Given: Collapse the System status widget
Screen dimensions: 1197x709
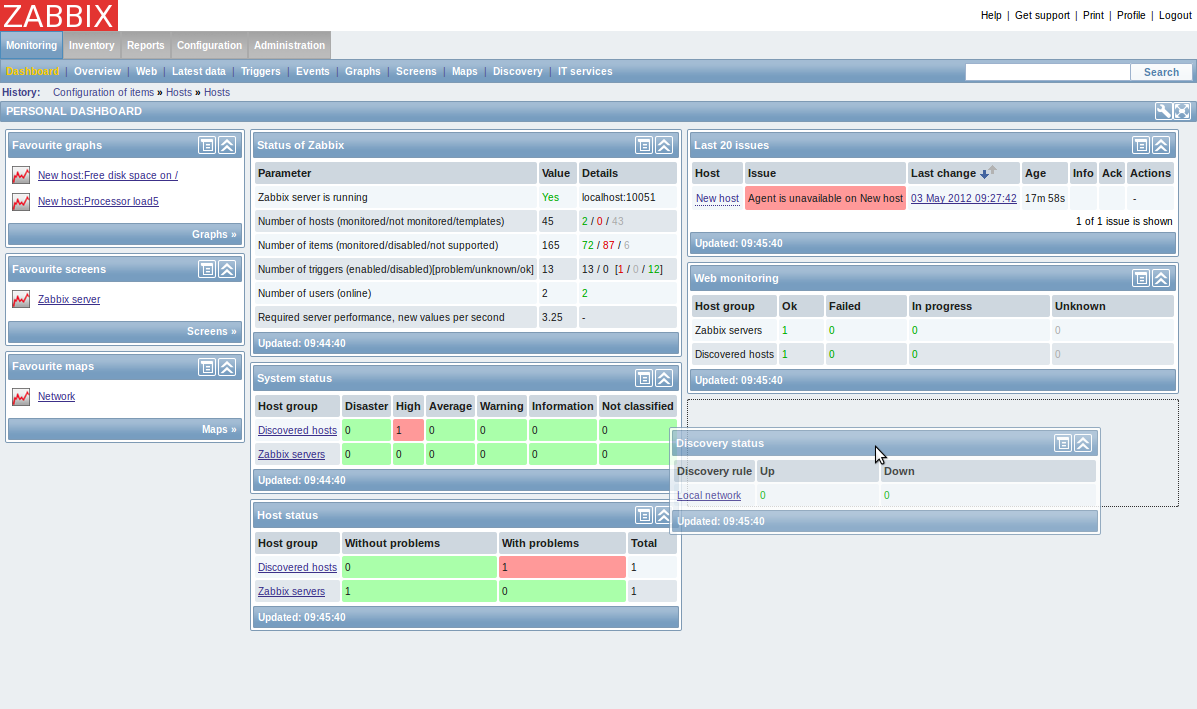Looking at the screenshot, I should tap(664, 379).
